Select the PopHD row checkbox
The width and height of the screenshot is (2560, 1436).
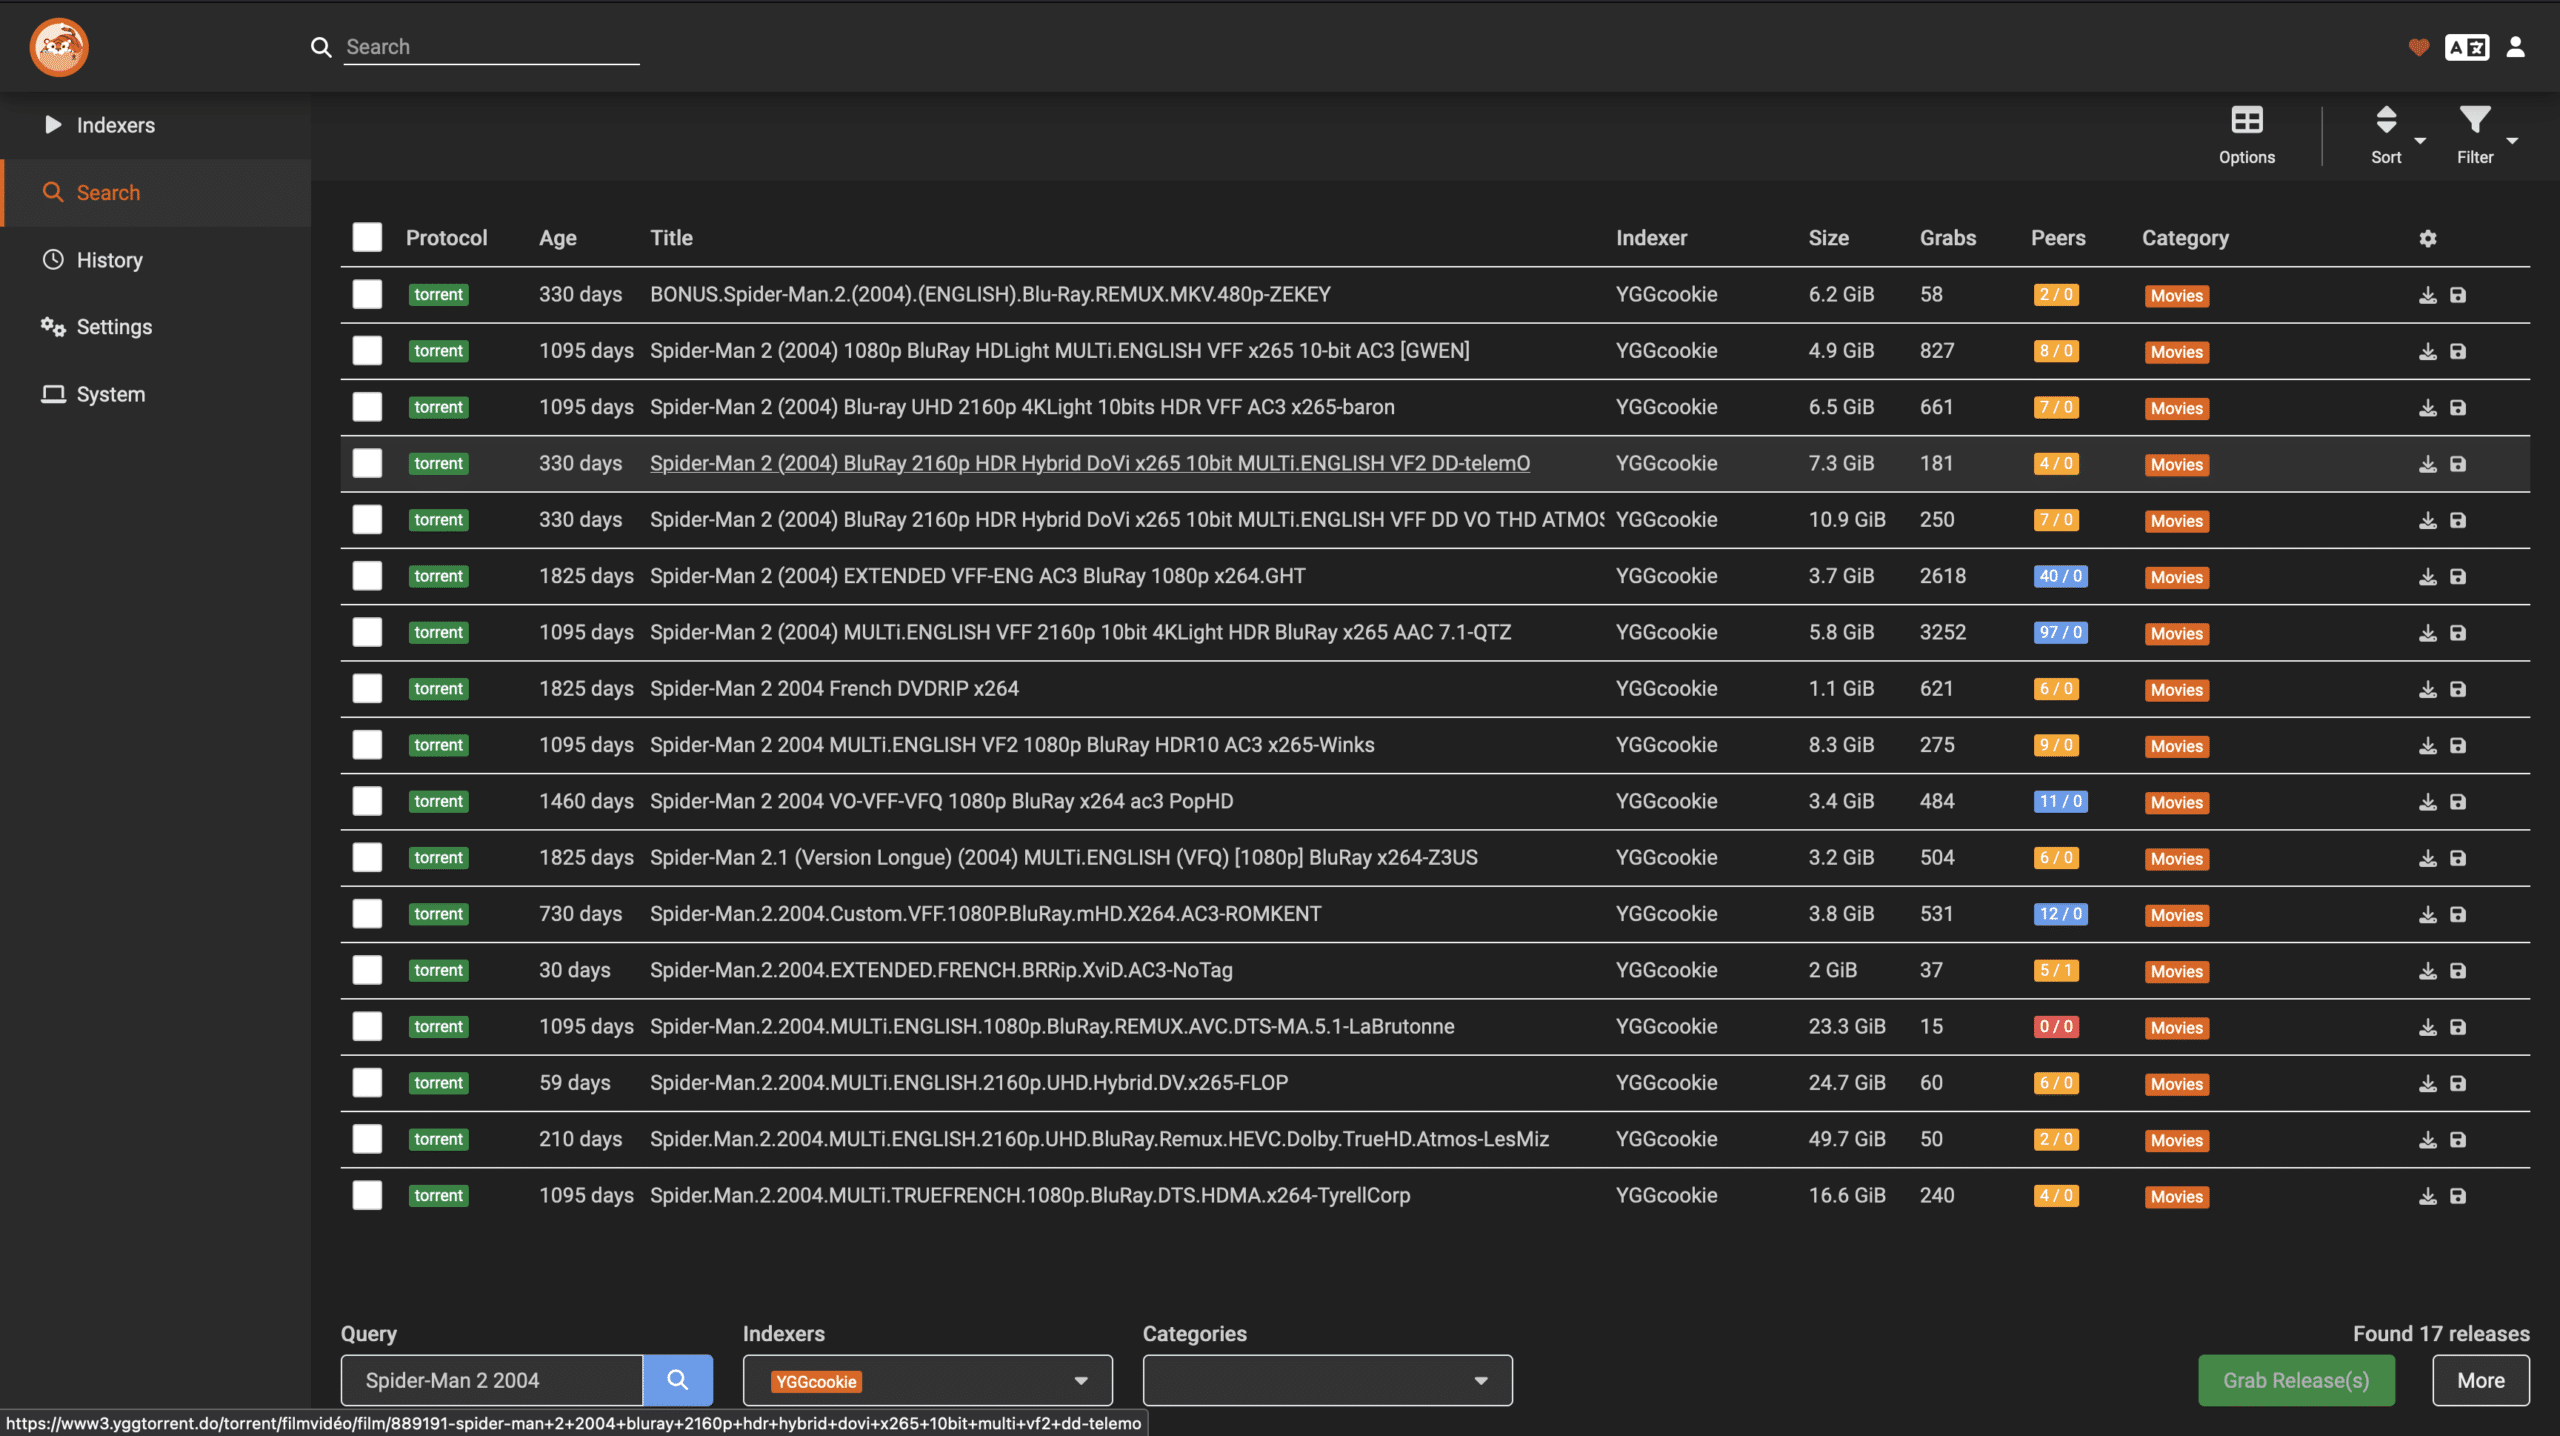tap(367, 801)
